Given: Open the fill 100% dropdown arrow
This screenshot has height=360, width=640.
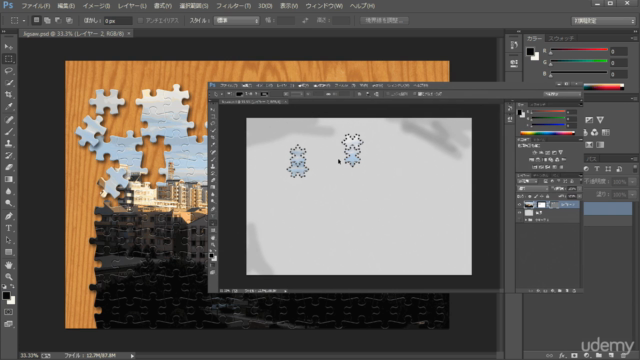Looking at the screenshot, I should coord(632,194).
